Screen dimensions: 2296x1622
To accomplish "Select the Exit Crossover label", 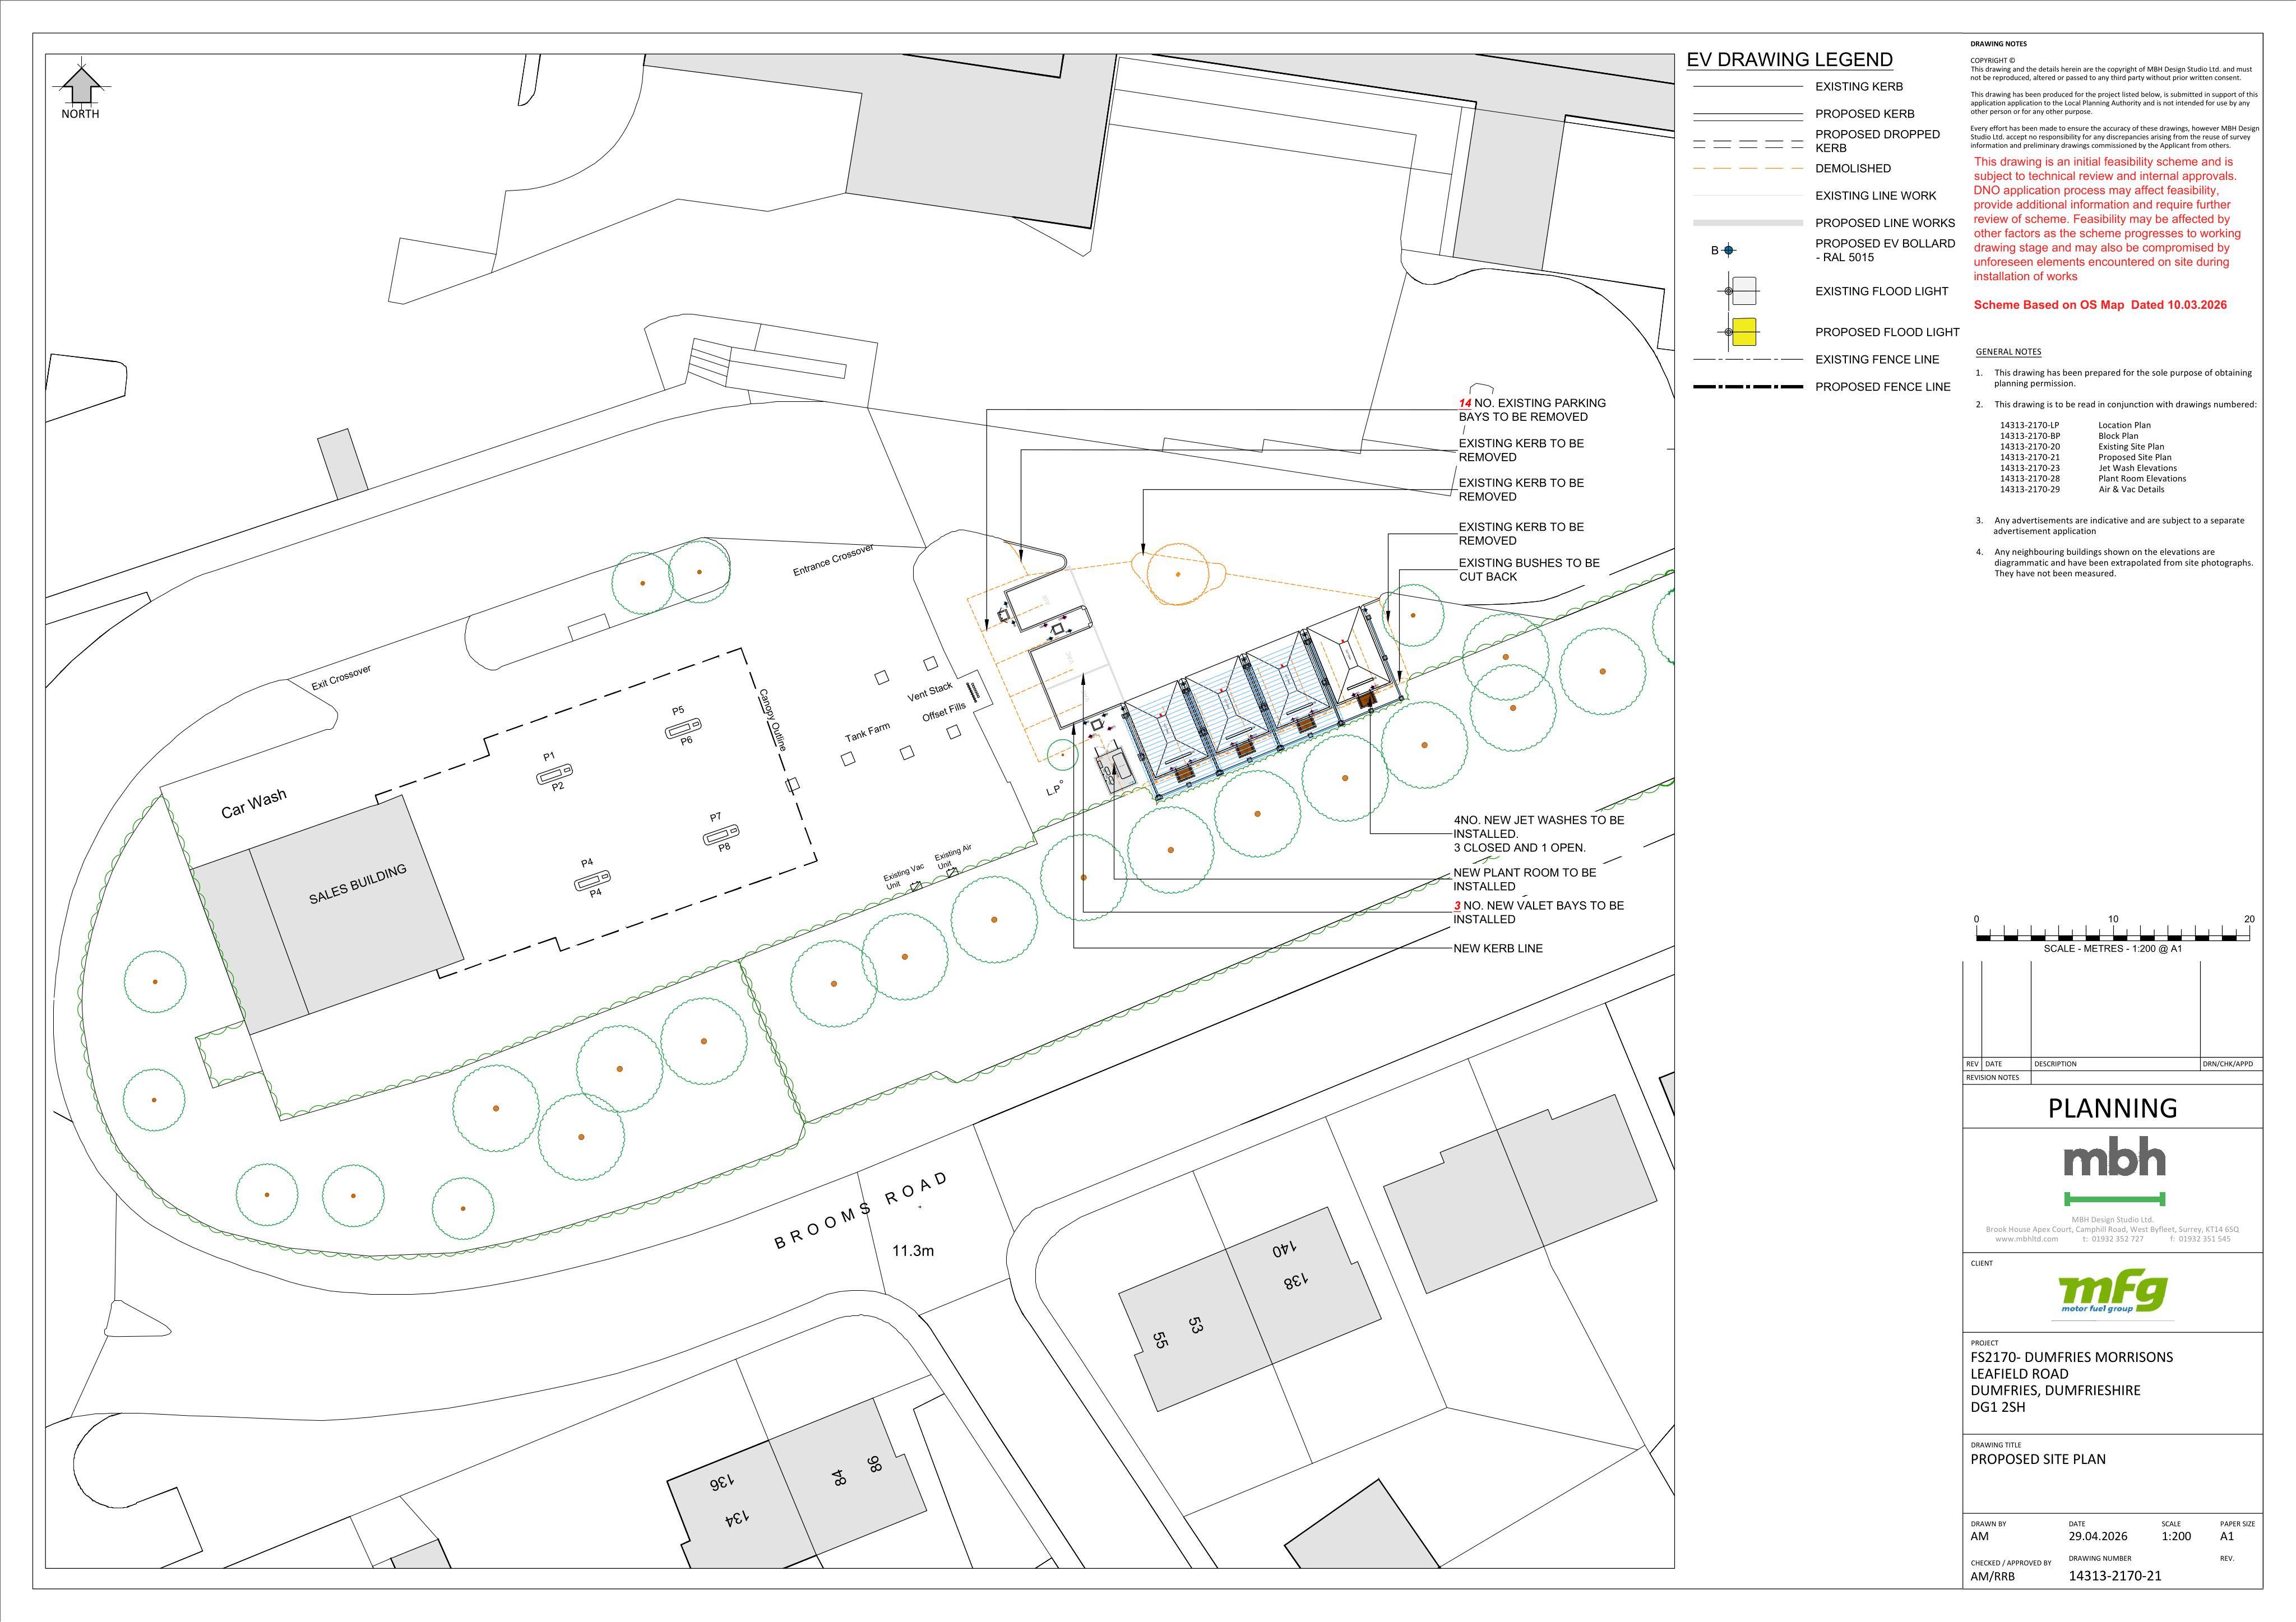I will [x=341, y=677].
